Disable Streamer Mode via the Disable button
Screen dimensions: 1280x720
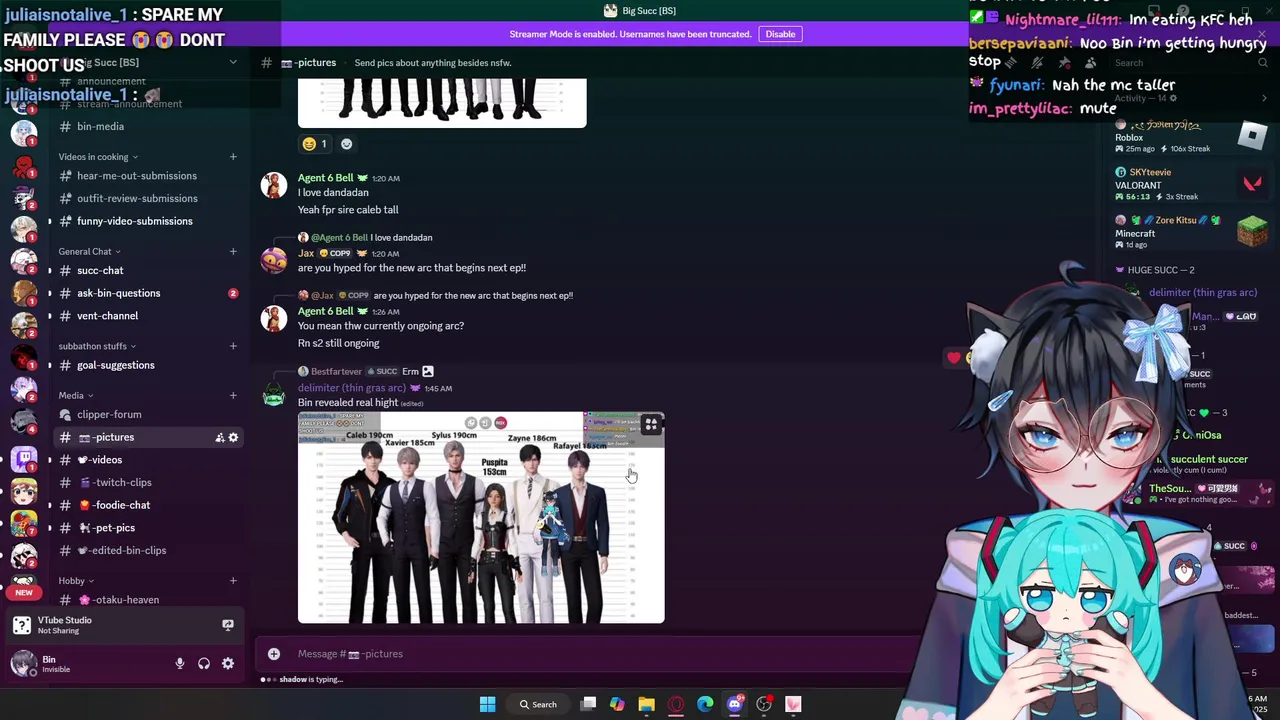point(780,34)
